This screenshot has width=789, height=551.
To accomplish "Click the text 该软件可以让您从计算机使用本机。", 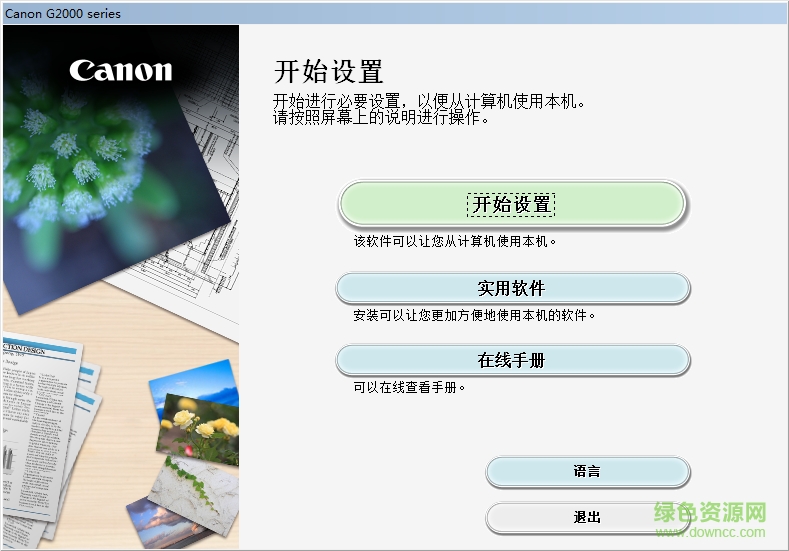I will [x=454, y=242].
